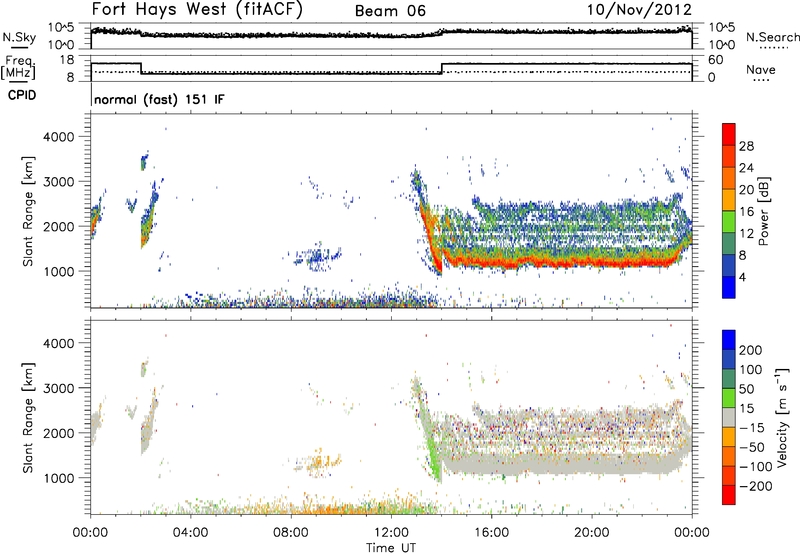Click the '4000' tick on power panel
This screenshot has width=800, height=554.
point(59,137)
